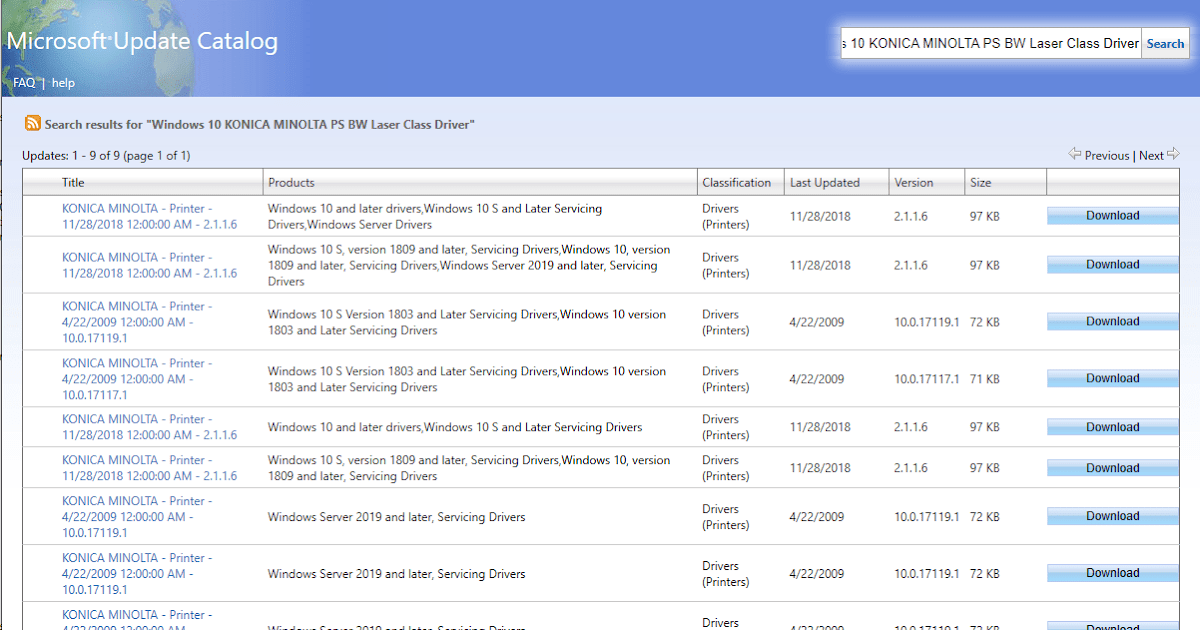Open KONICA MINOLTA title link for version 10.0.17117.1
The width and height of the screenshot is (1200, 630).
(x=137, y=379)
